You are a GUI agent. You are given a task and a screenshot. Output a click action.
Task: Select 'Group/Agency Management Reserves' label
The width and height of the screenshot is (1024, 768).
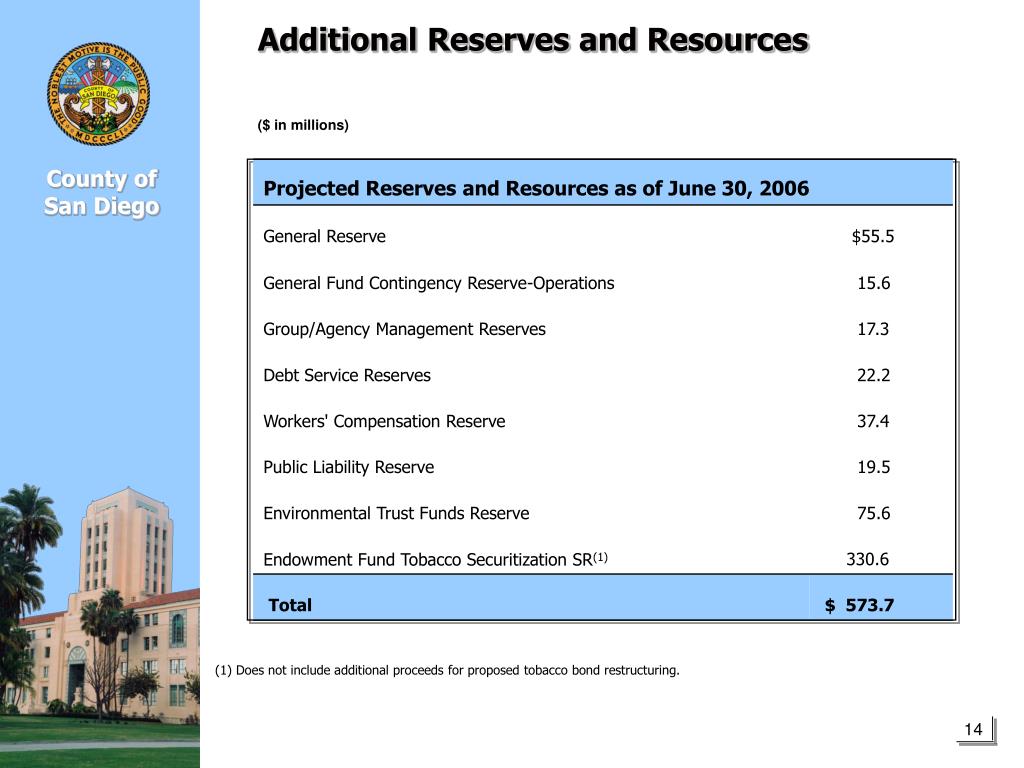pyautogui.click(x=404, y=329)
